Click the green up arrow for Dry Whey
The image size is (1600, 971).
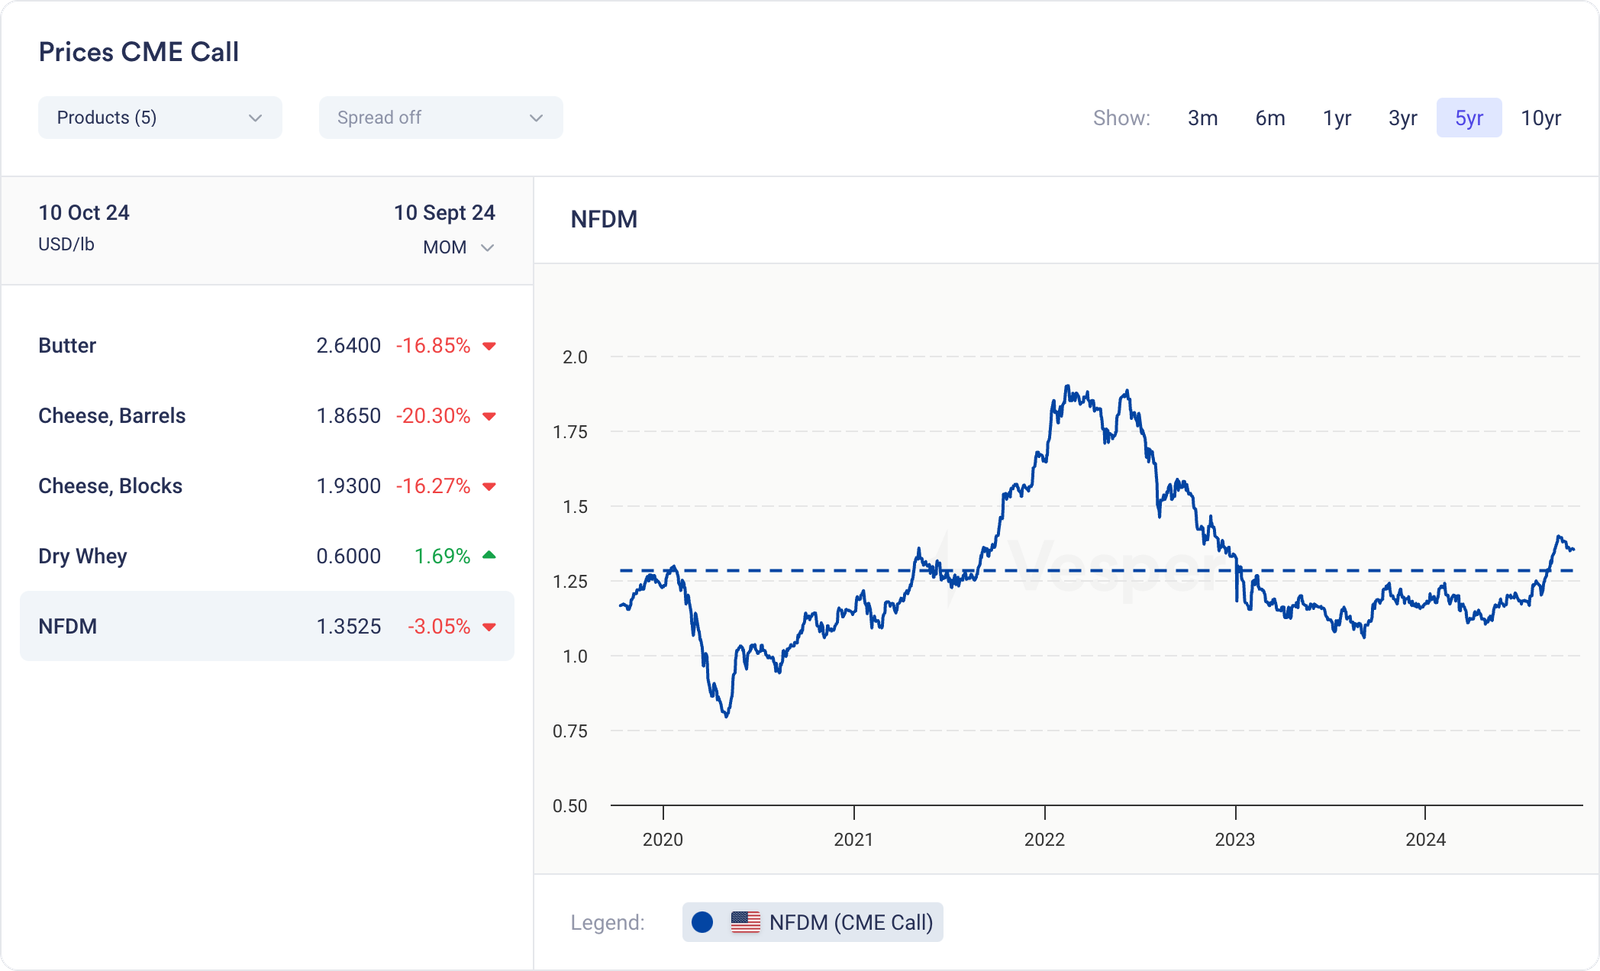[x=489, y=555]
